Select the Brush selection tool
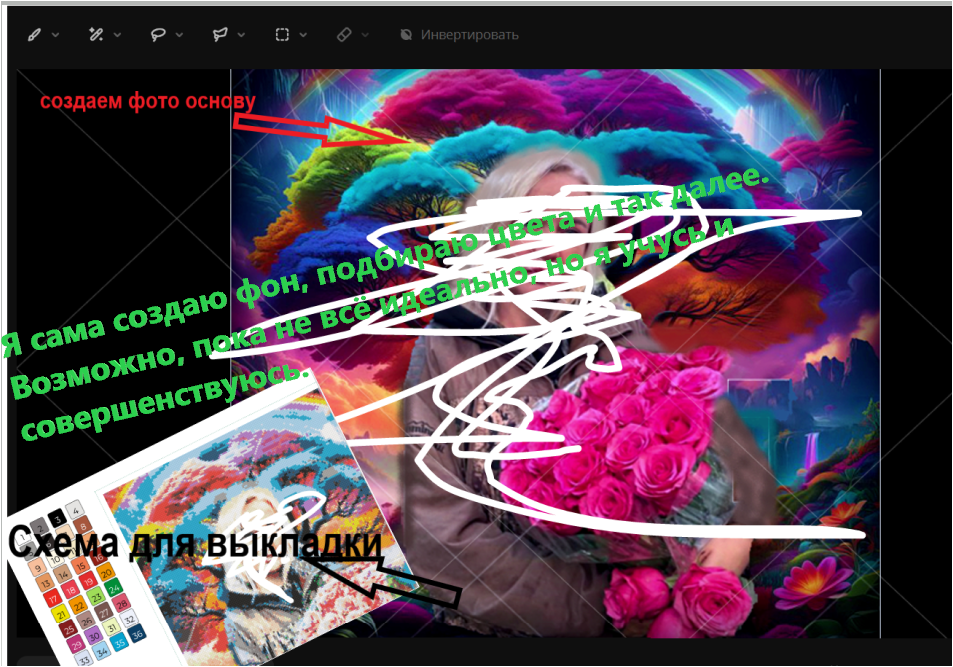Viewport: 953px width, 667px height. pyautogui.click(x=34, y=35)
